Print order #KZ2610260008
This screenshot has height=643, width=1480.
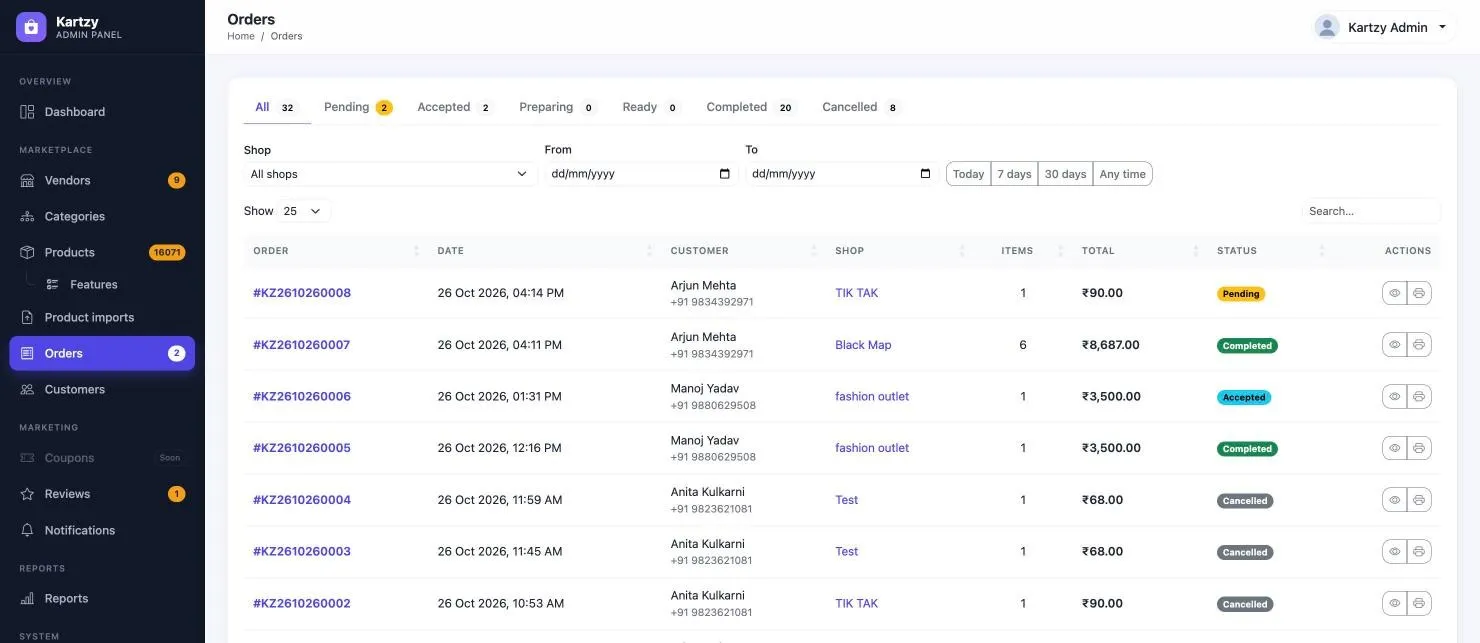point(1419,293)
